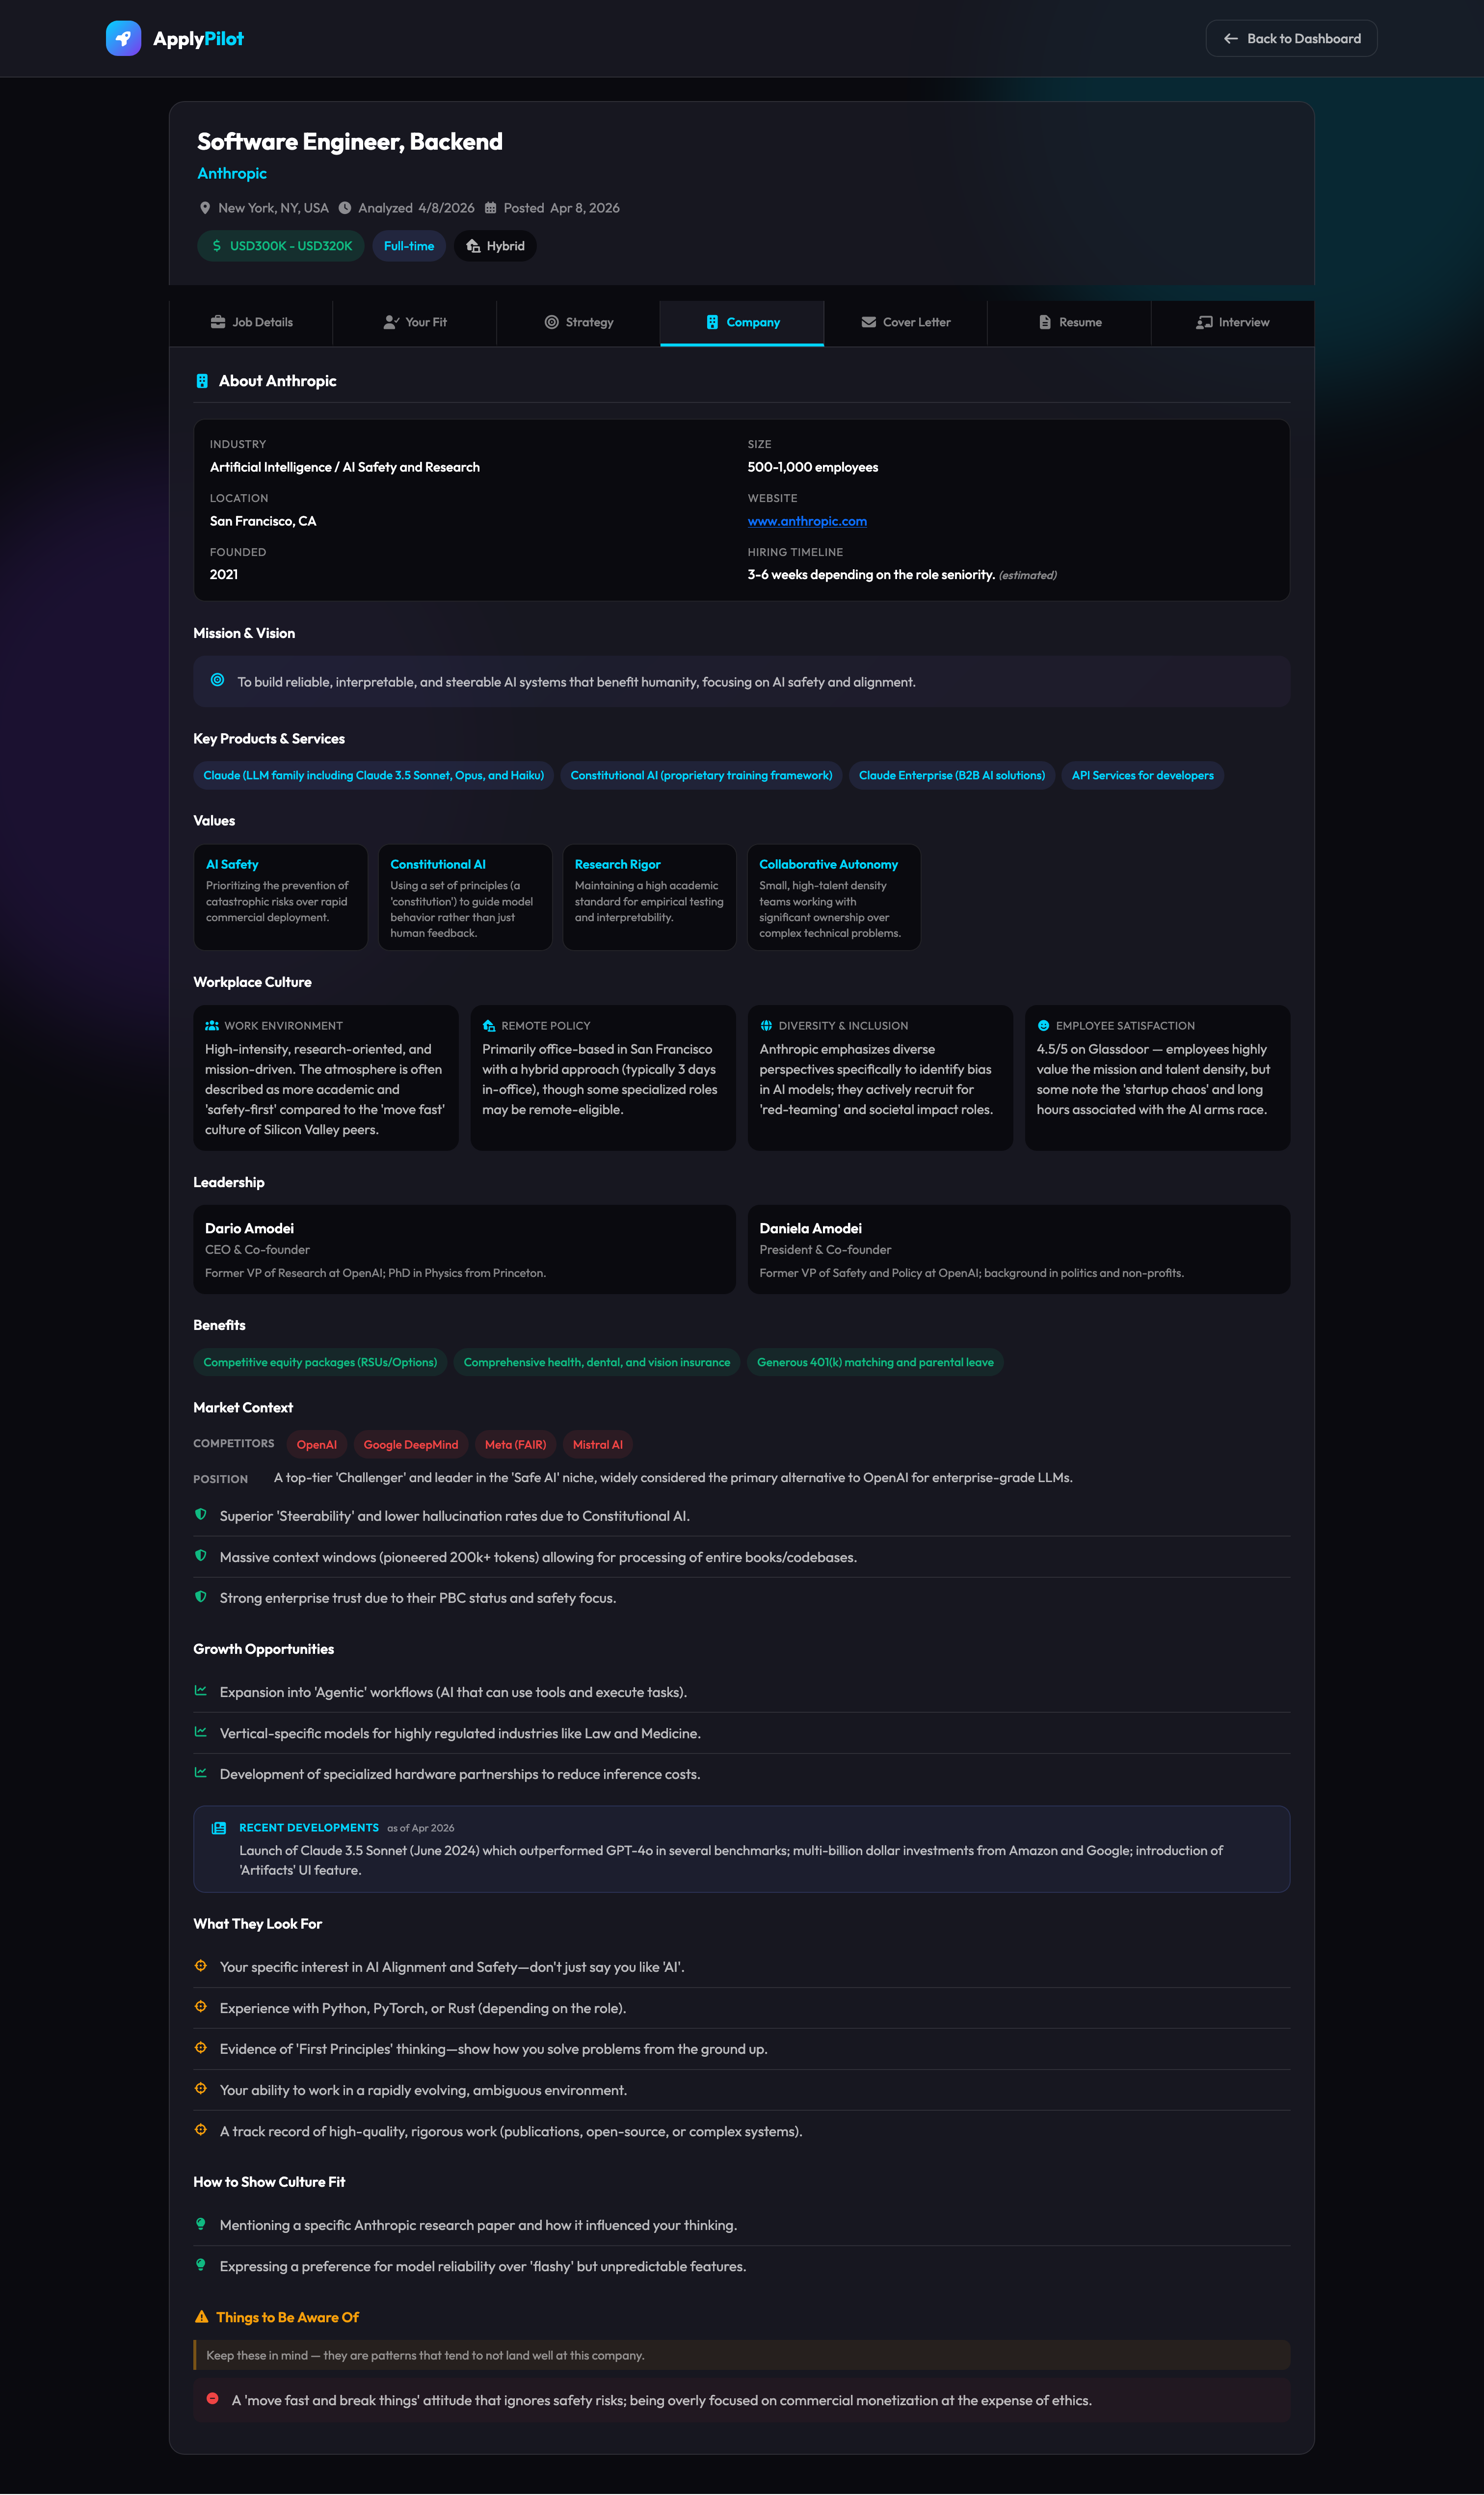Click the shield icon beside Massive context windows
This screenshot has height=2495, width=1484.
[x=201, y=1555]
